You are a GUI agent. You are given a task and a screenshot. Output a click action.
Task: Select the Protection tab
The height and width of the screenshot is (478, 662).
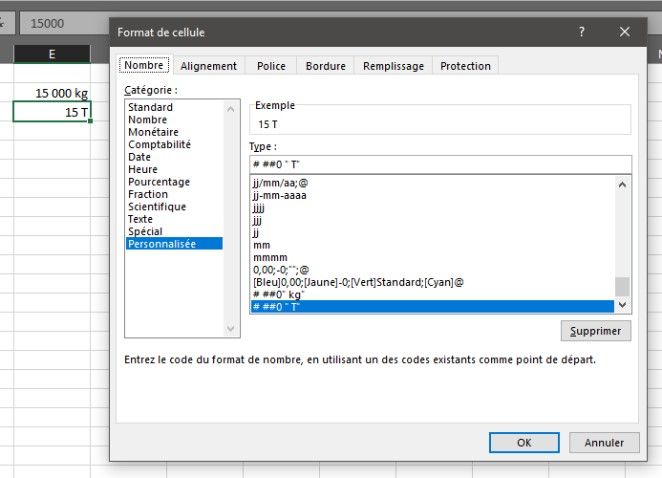pos(465,66)
